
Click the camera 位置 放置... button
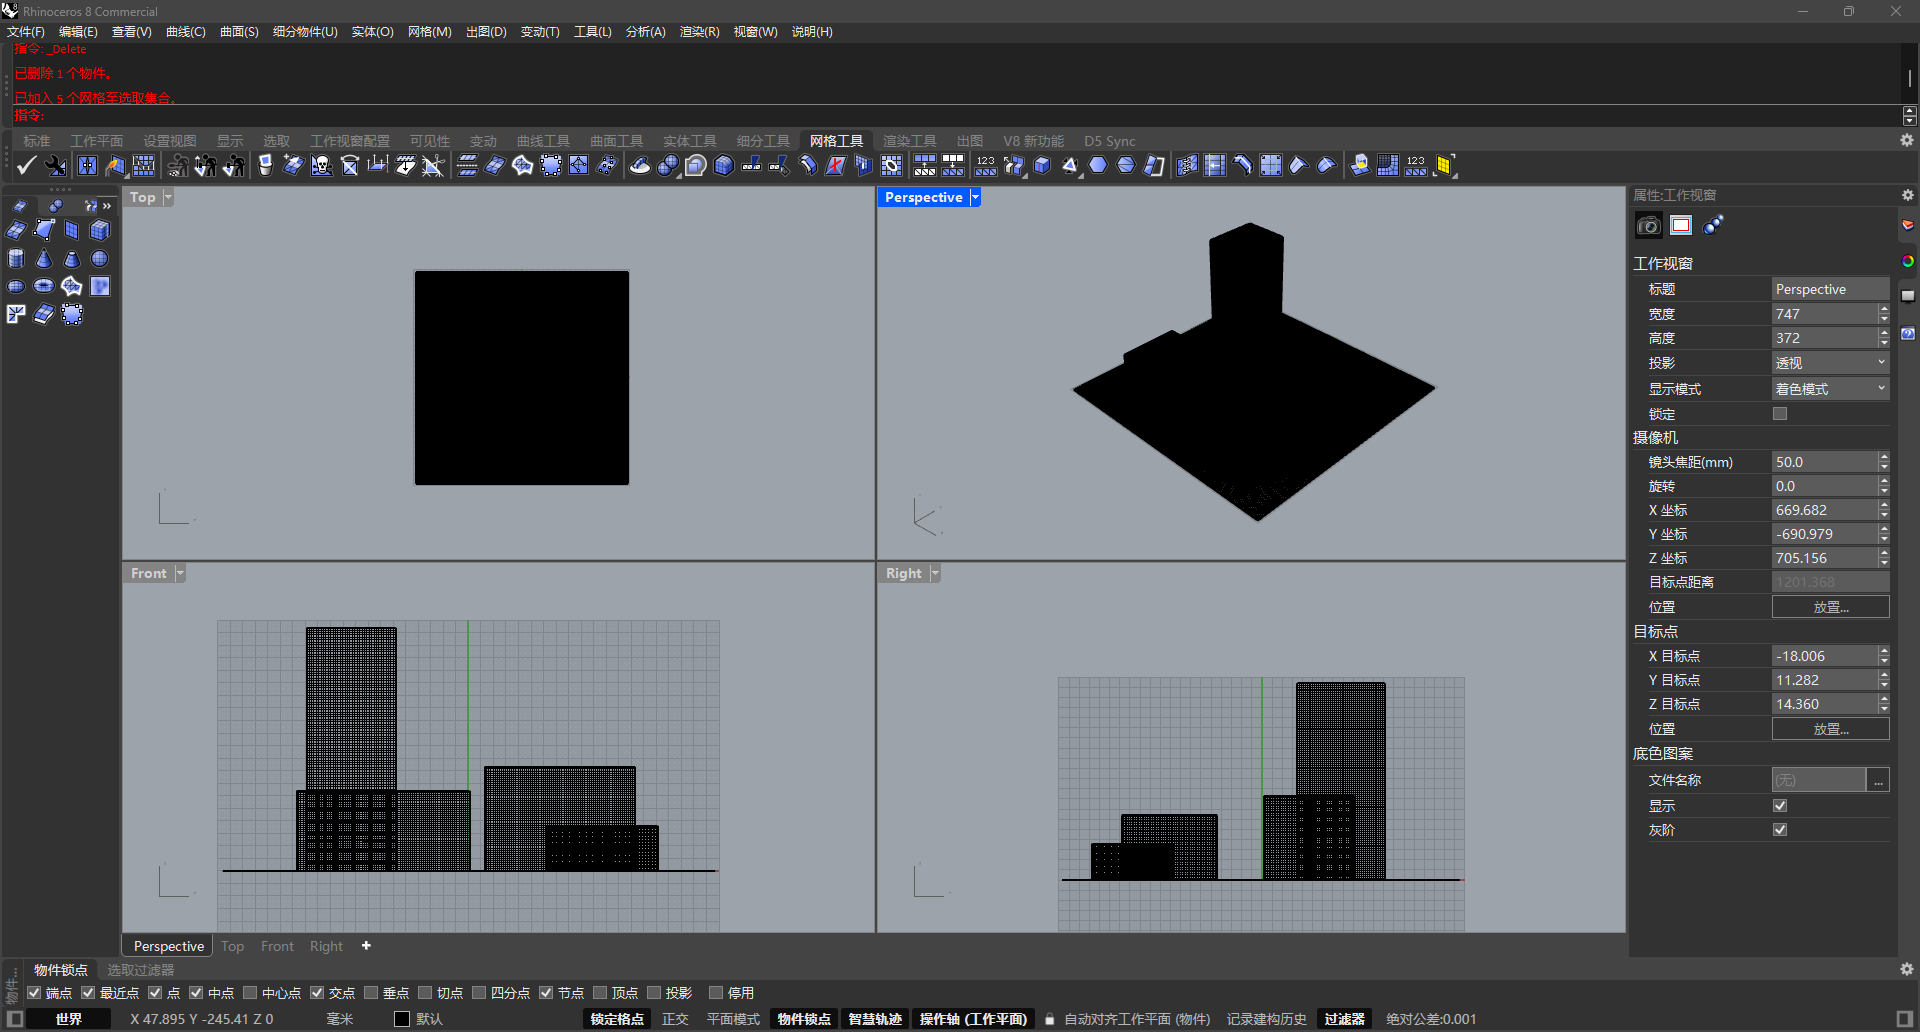click(1830, 607)
